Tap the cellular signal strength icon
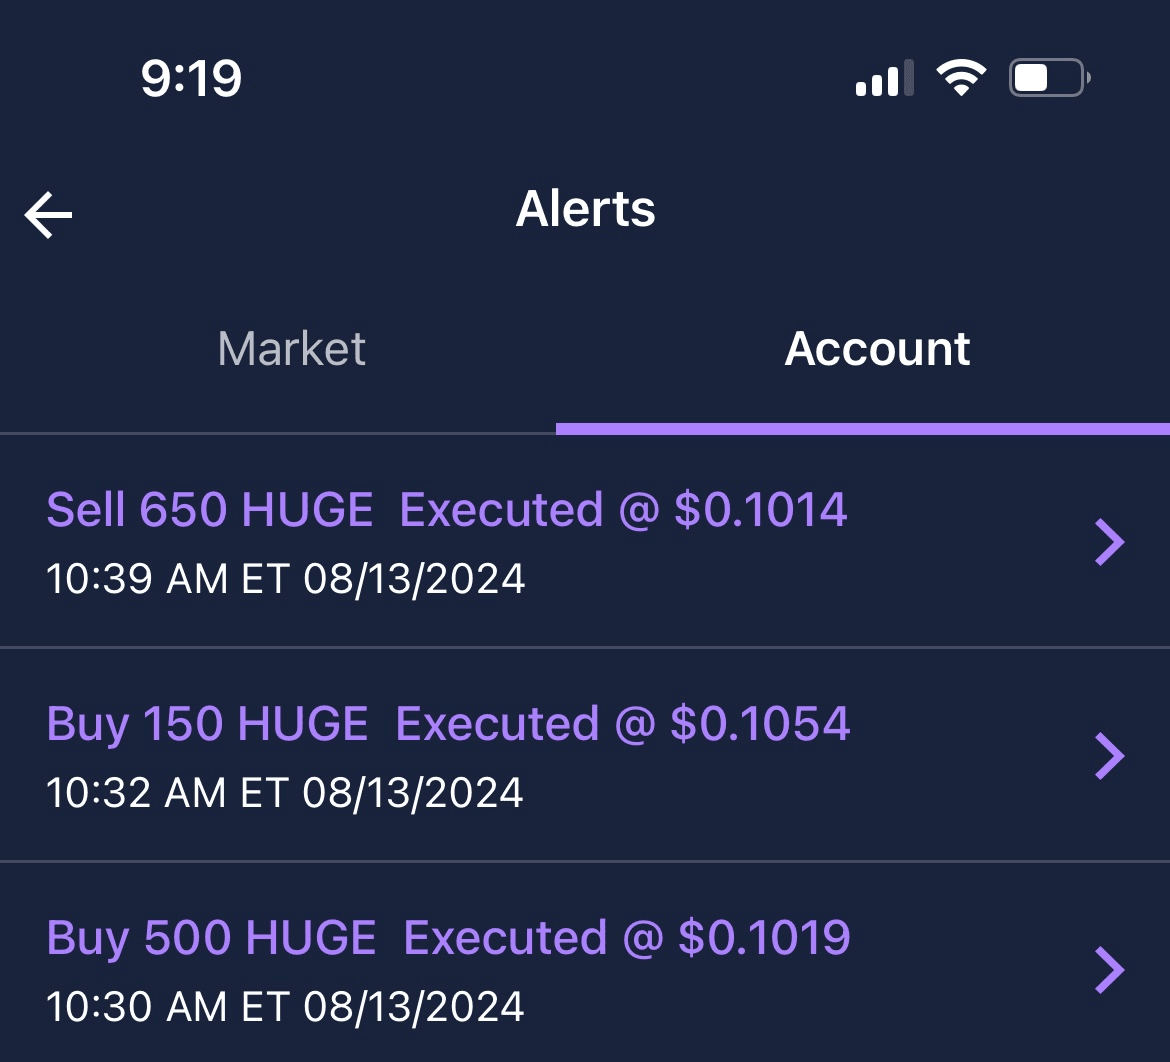The width and height of the screenshot is (1170, 1062). pyautogui.click(x=884, y=78)
